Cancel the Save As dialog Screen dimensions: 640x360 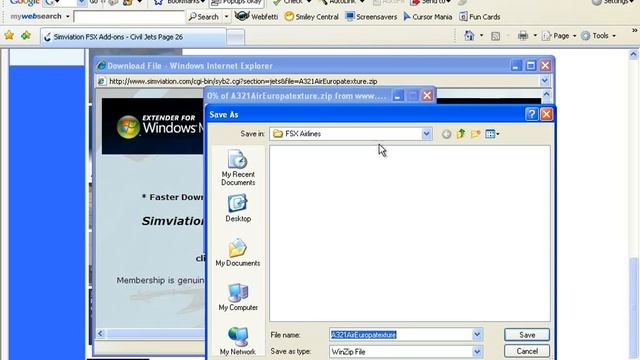pos(527,351)
